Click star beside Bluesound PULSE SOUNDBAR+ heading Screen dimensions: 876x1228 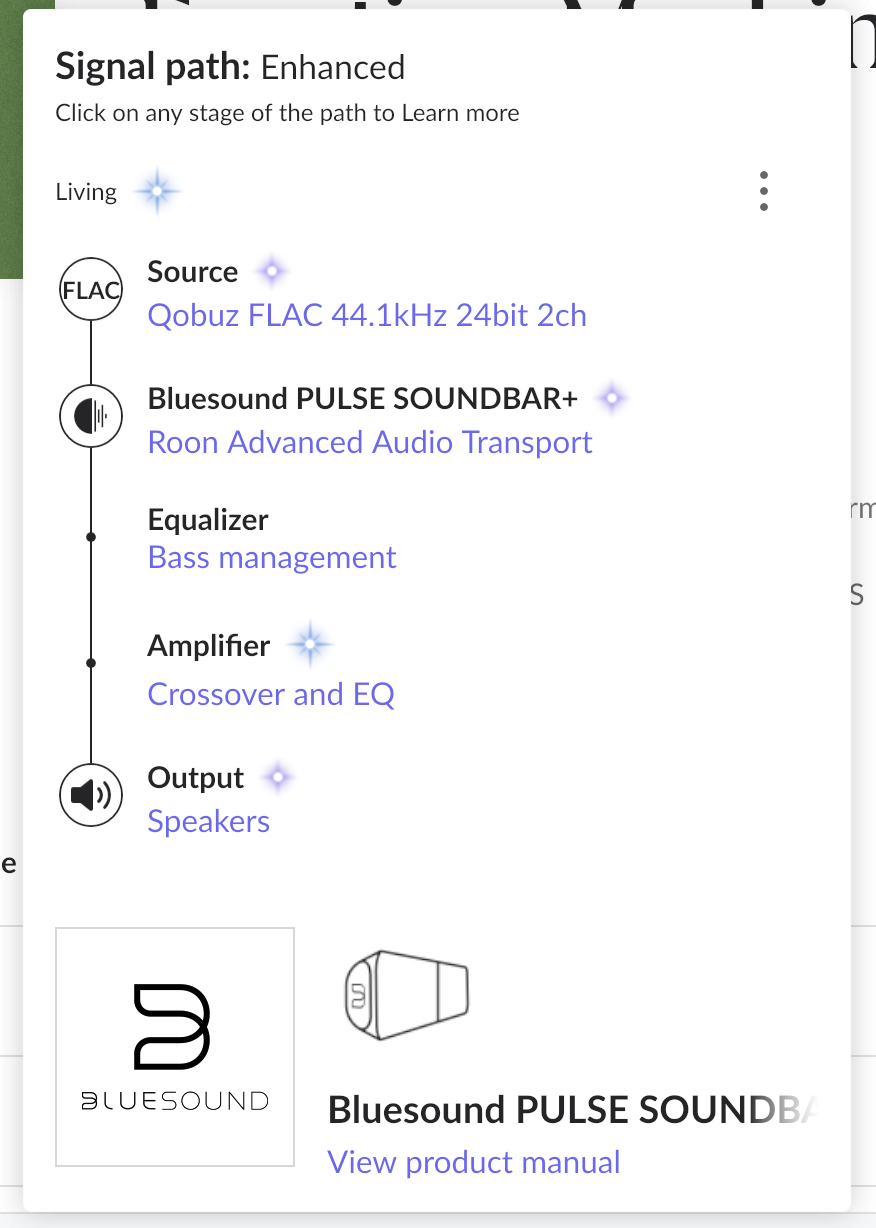click(611, 399)
